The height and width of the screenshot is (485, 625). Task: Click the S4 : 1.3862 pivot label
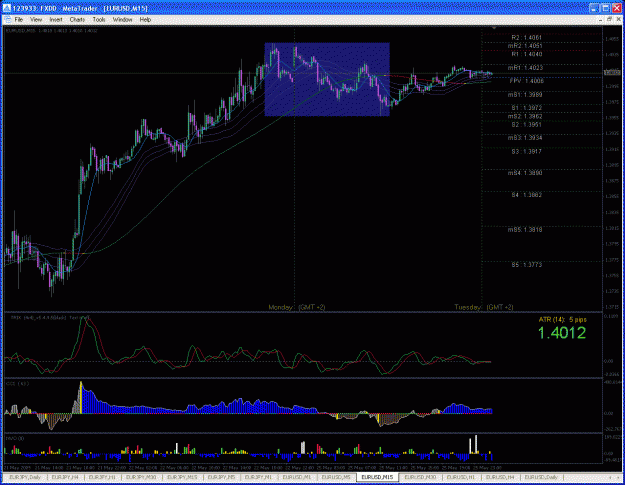point(527,195)
